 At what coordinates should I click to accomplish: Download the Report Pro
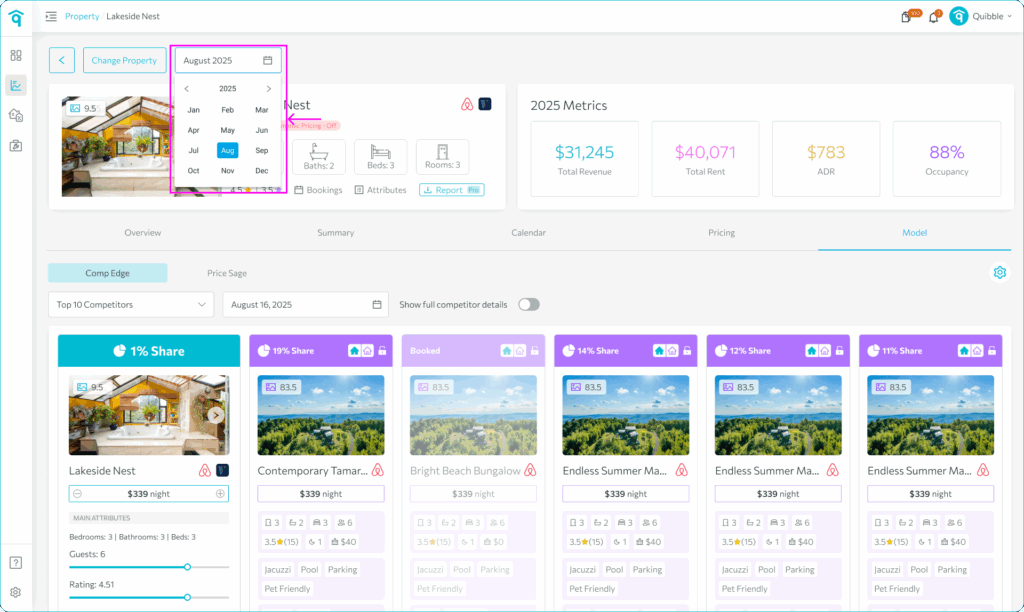[451, 190]
